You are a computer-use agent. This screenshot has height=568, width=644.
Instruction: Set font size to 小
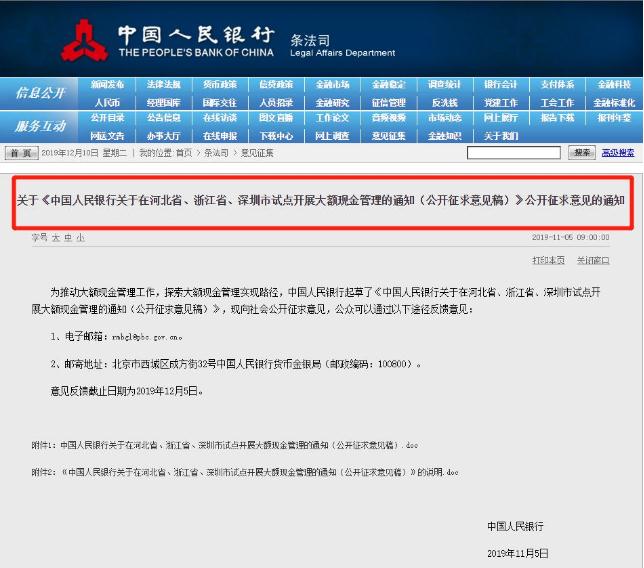pyautogui.click(x=80, y=237)
